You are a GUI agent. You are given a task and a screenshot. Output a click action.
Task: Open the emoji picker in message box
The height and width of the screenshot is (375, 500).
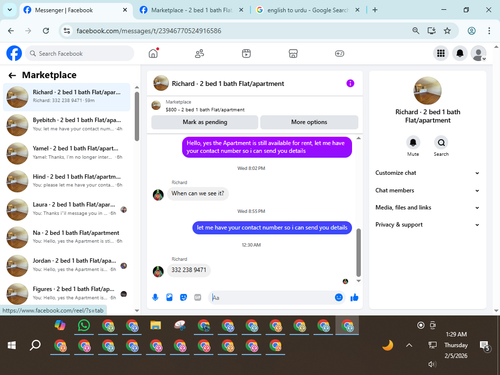click(x=339, y=297)
